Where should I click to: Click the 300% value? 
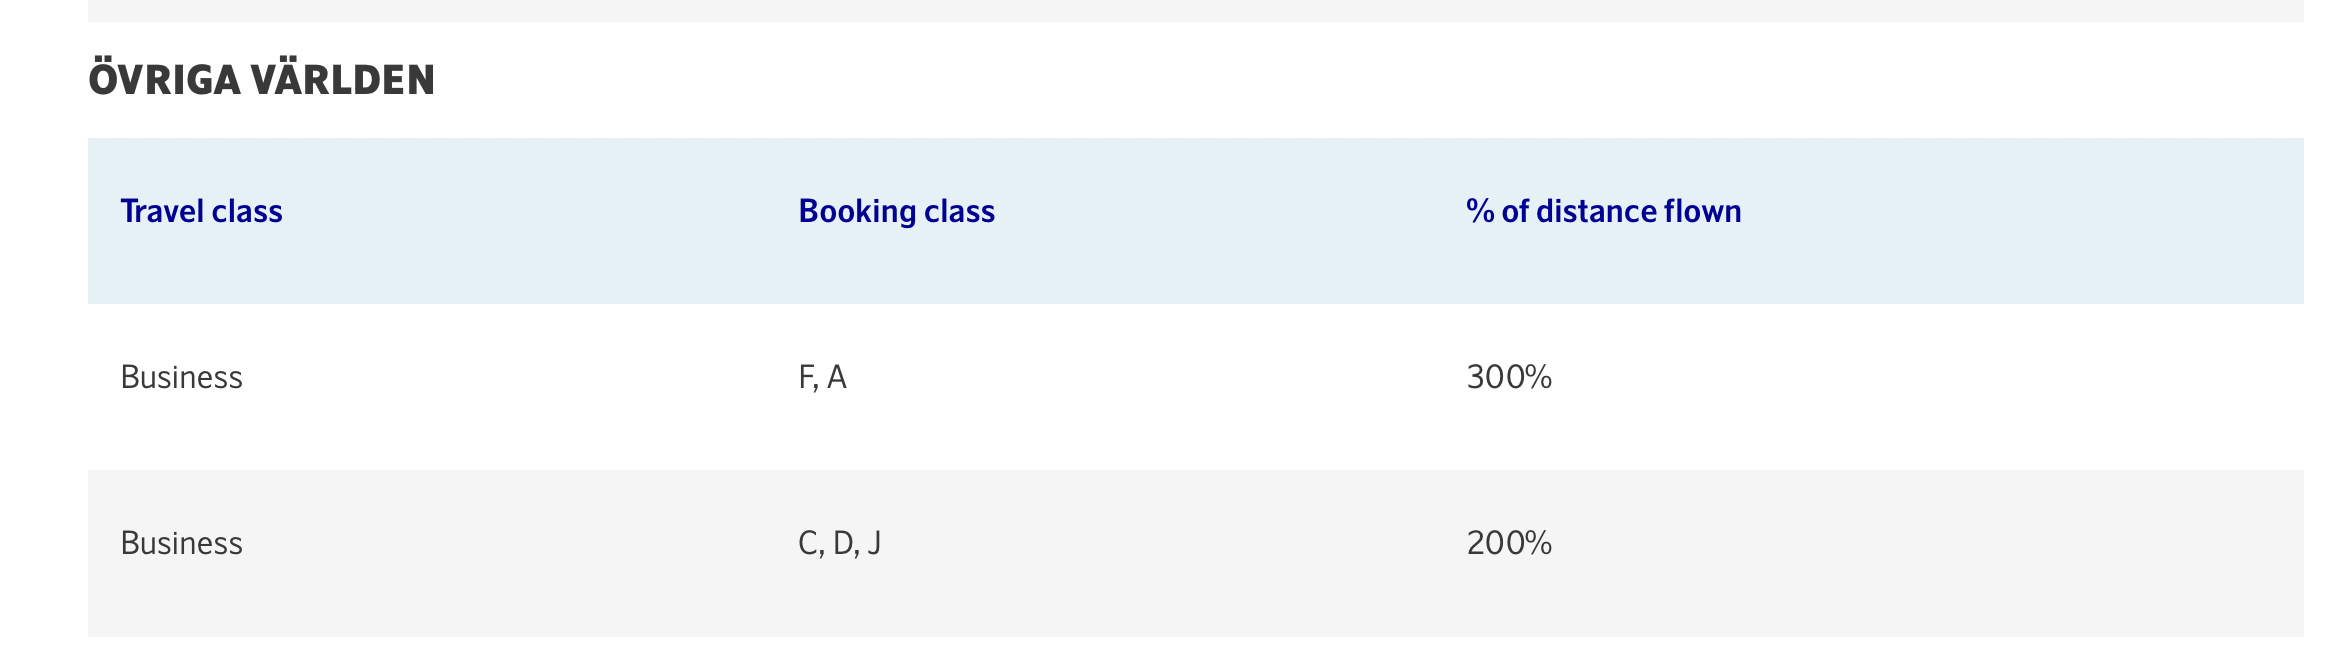(x=1508, y=377)
